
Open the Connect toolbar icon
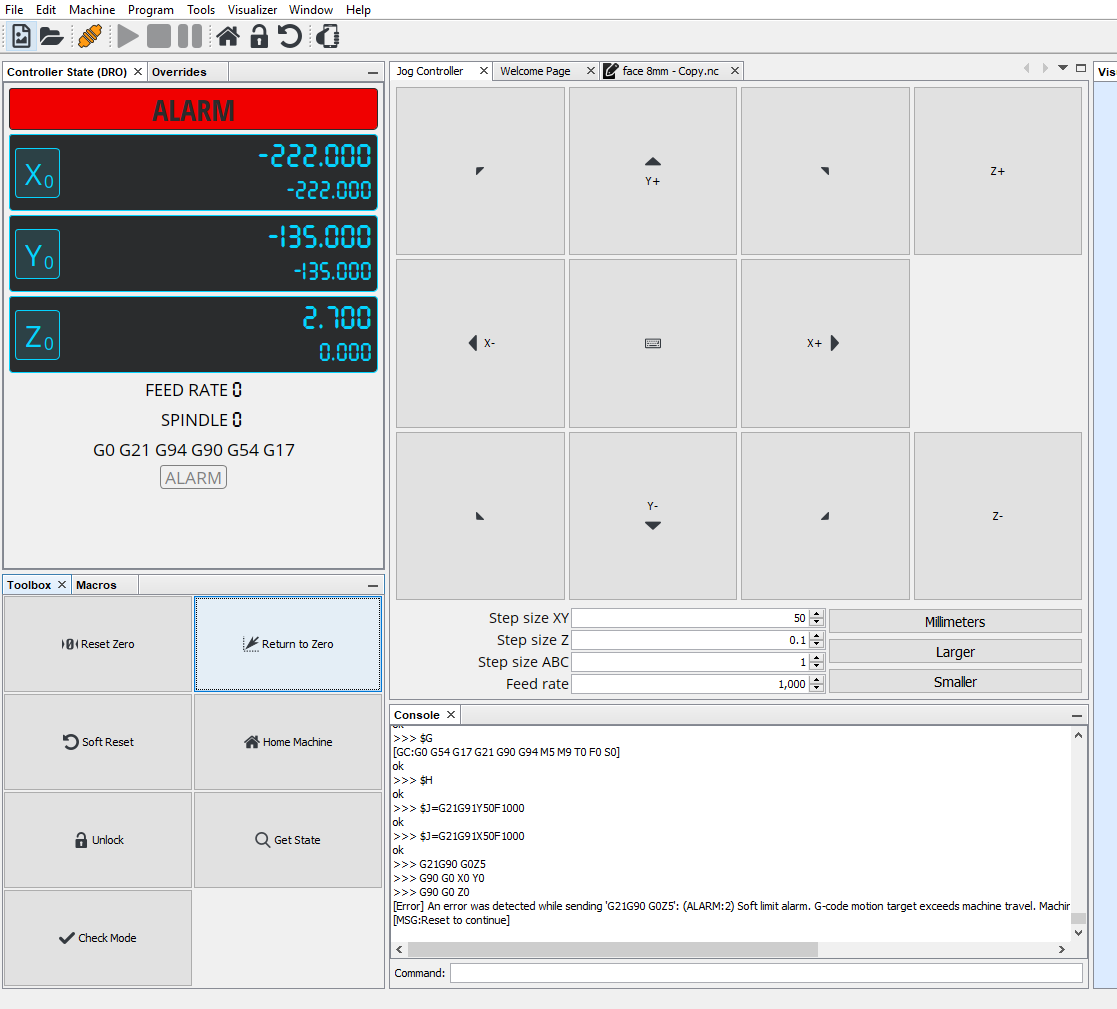[88, 36]
